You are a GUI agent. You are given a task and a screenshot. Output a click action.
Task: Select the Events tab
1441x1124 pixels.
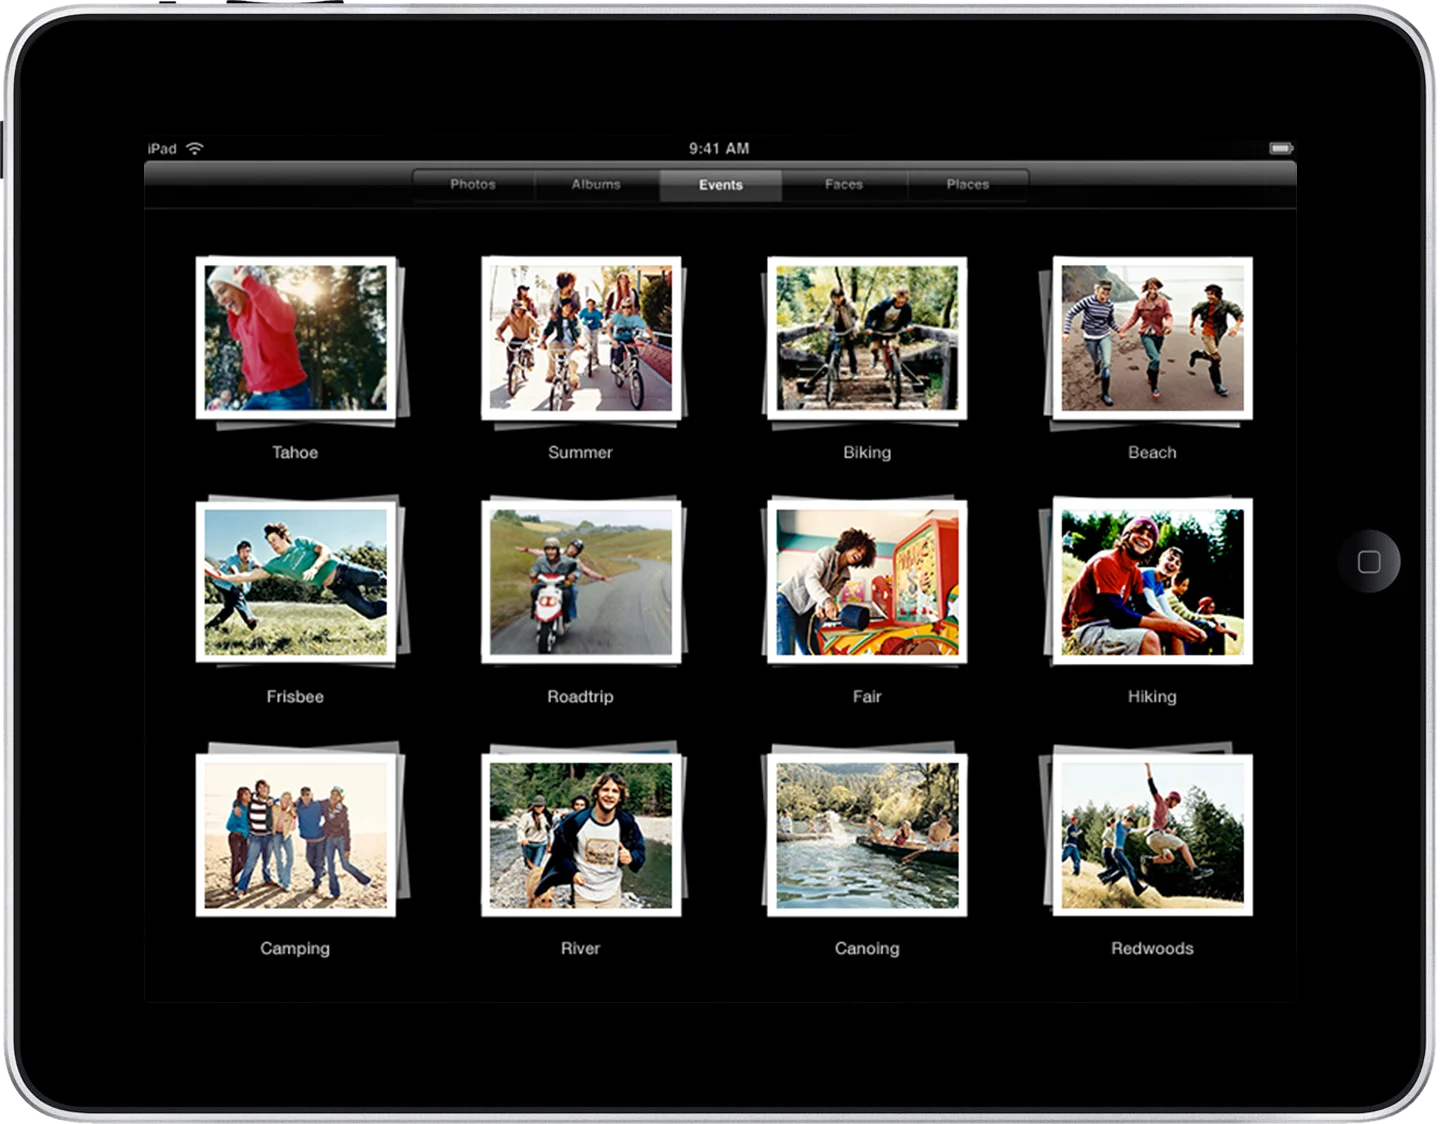(x=720, y=185)
